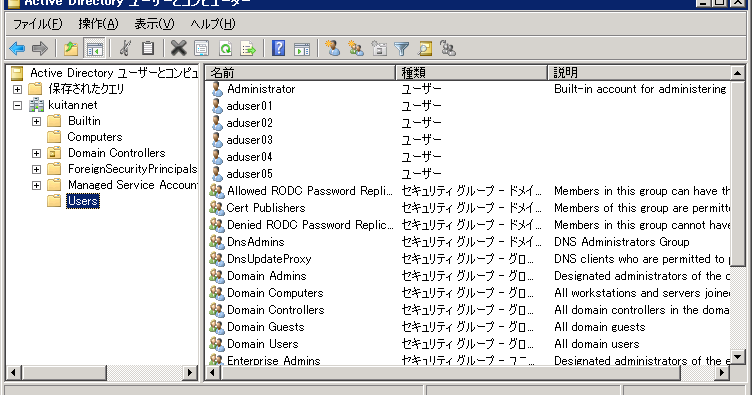Select DnsAdmins group entry
Viewport: 752px width, 395px height.
[256, 242]
